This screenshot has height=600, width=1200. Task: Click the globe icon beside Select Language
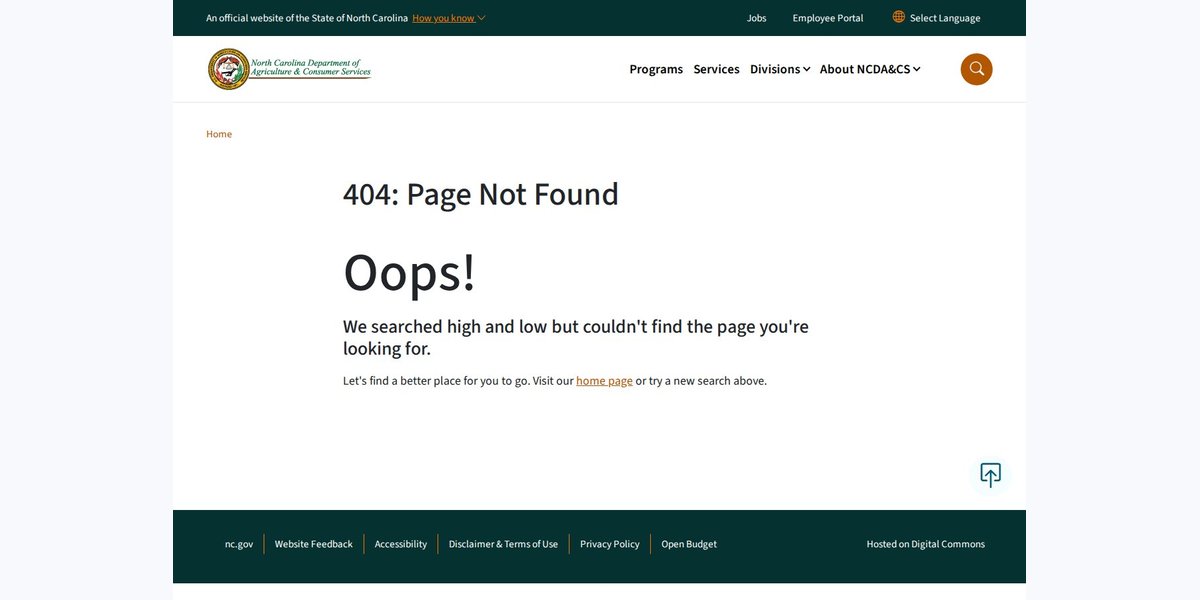click(899, 17)
